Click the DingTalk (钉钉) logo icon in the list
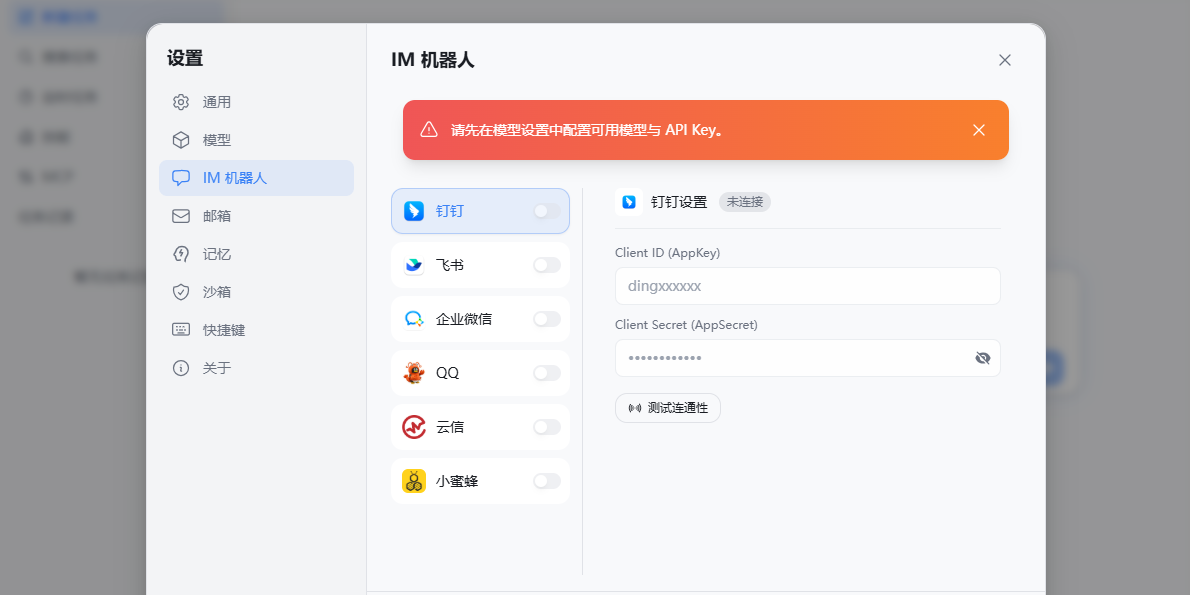The width and height of the screenshot is (1190, 595). coord(414,211)
